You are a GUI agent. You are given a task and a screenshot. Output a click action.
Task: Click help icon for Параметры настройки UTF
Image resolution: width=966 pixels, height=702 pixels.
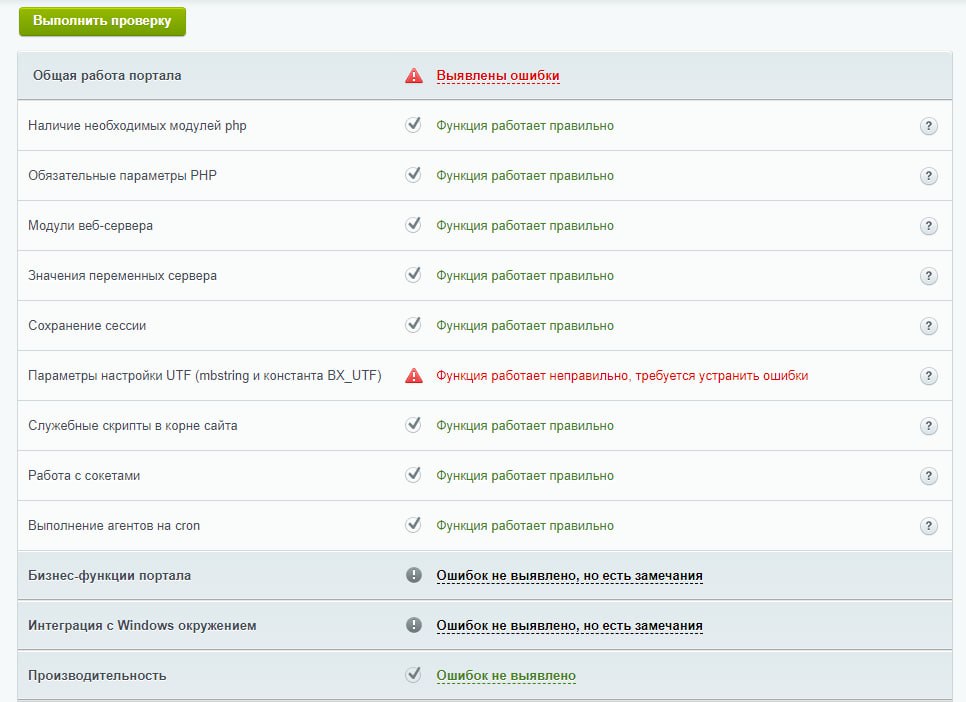[928, 376]
